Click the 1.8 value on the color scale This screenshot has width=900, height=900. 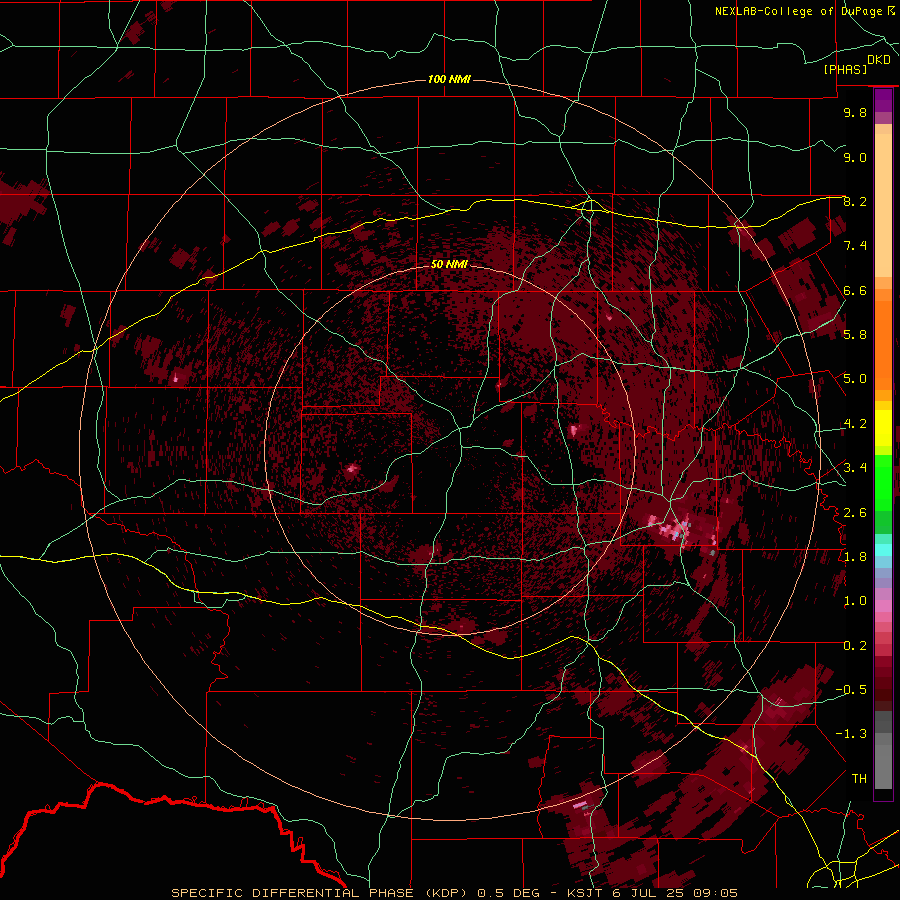[855, 556]
